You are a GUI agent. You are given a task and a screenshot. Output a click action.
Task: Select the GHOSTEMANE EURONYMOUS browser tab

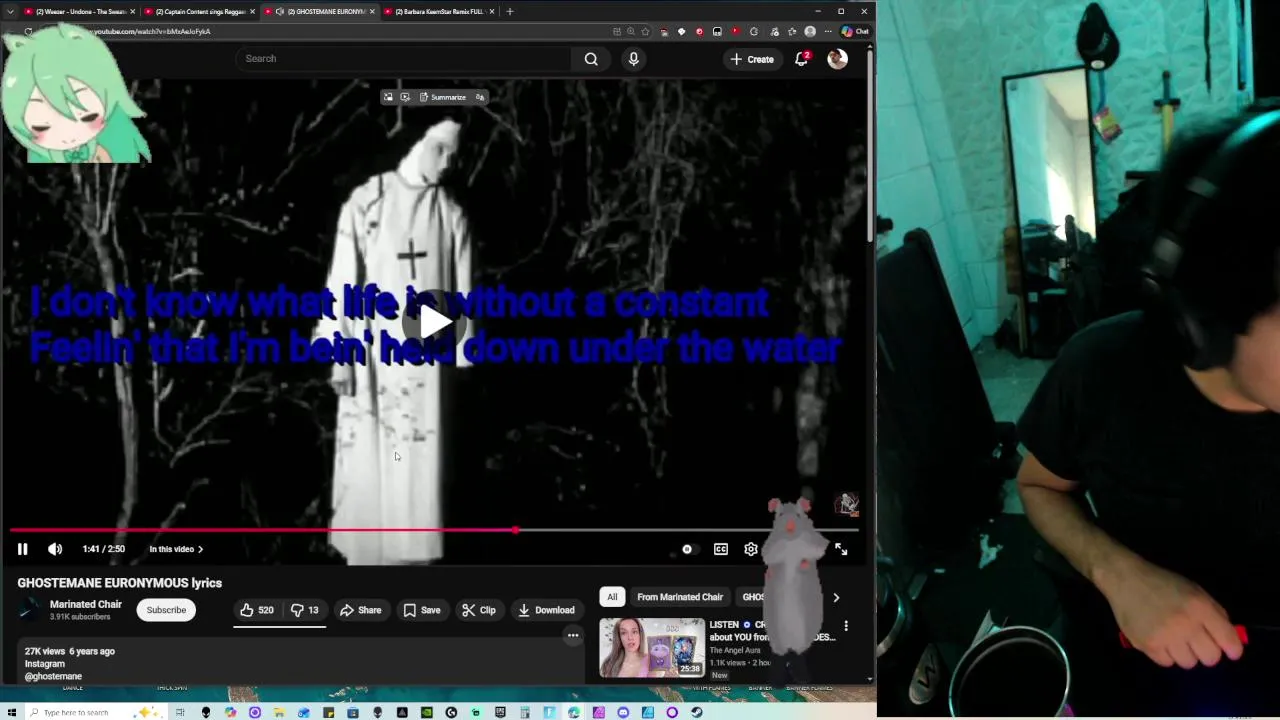318,11
